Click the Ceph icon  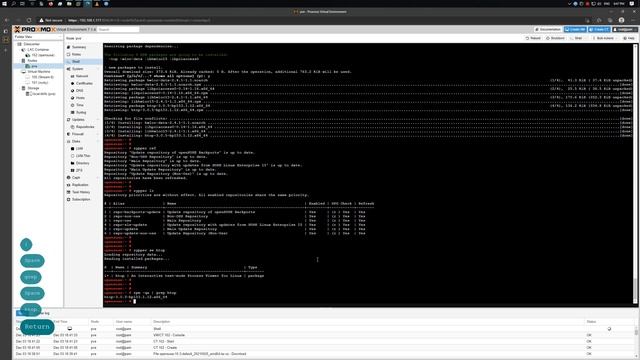tap(69, 178)
